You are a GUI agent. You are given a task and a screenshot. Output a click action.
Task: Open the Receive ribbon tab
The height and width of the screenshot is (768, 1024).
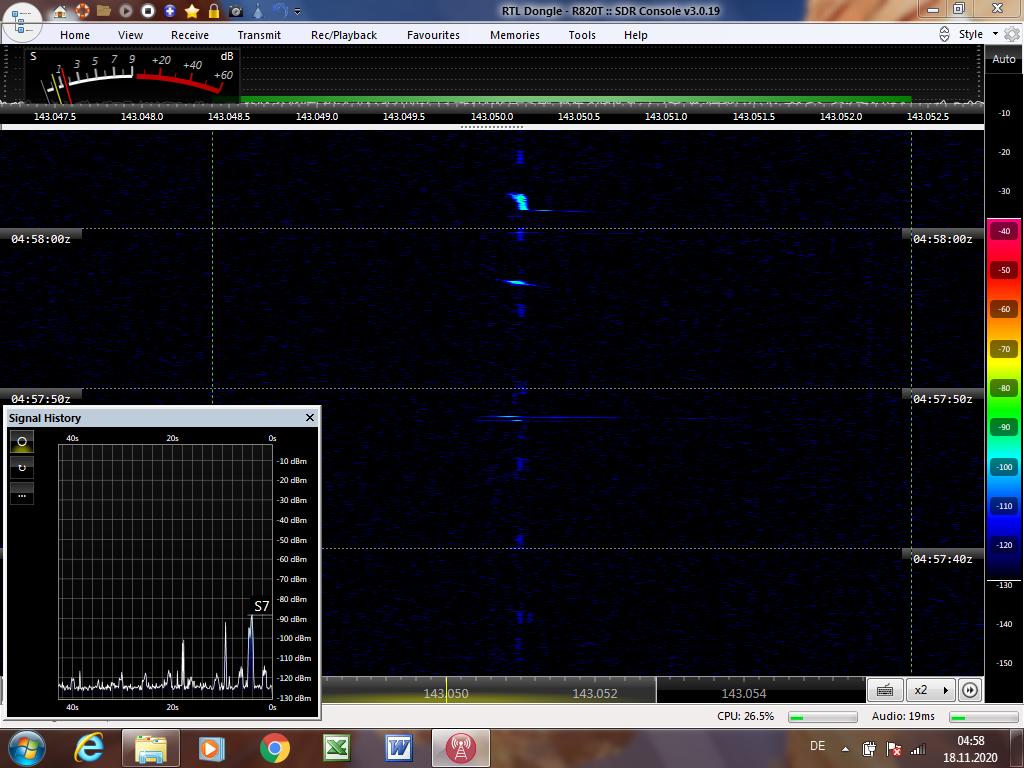(x=190, y=35)
